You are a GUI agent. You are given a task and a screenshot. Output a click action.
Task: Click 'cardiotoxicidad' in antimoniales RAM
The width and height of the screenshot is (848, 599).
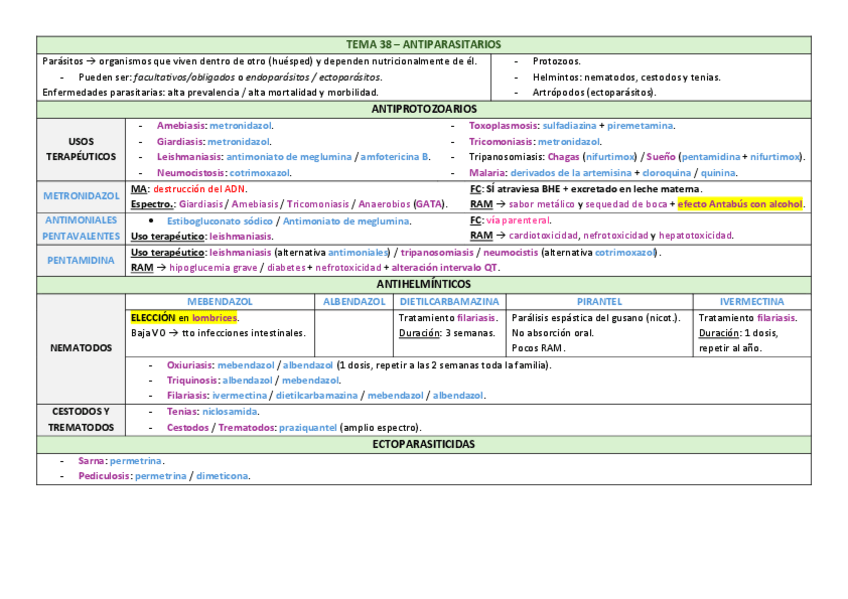tap(543, 236)
